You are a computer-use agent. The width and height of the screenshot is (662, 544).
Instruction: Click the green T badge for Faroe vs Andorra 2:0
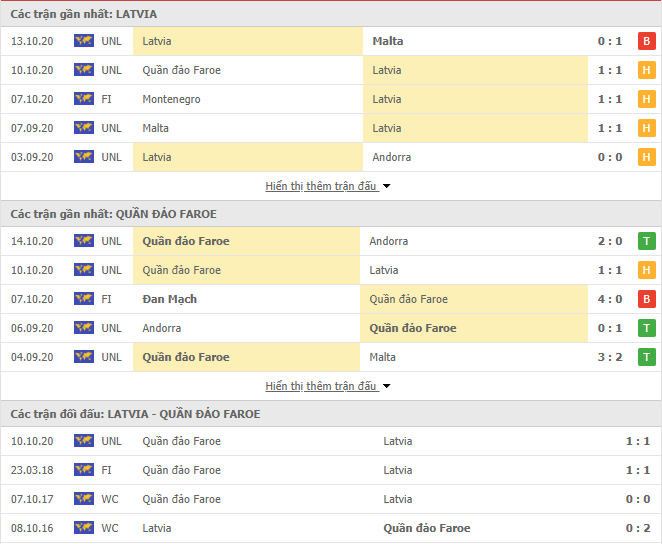[x=646, y=241]
